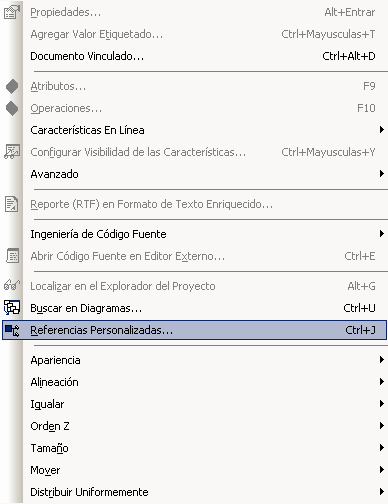Choose Referencias Personalizadas menu item
The height and width of the screenshot is (504, 388).
(194, 330)
